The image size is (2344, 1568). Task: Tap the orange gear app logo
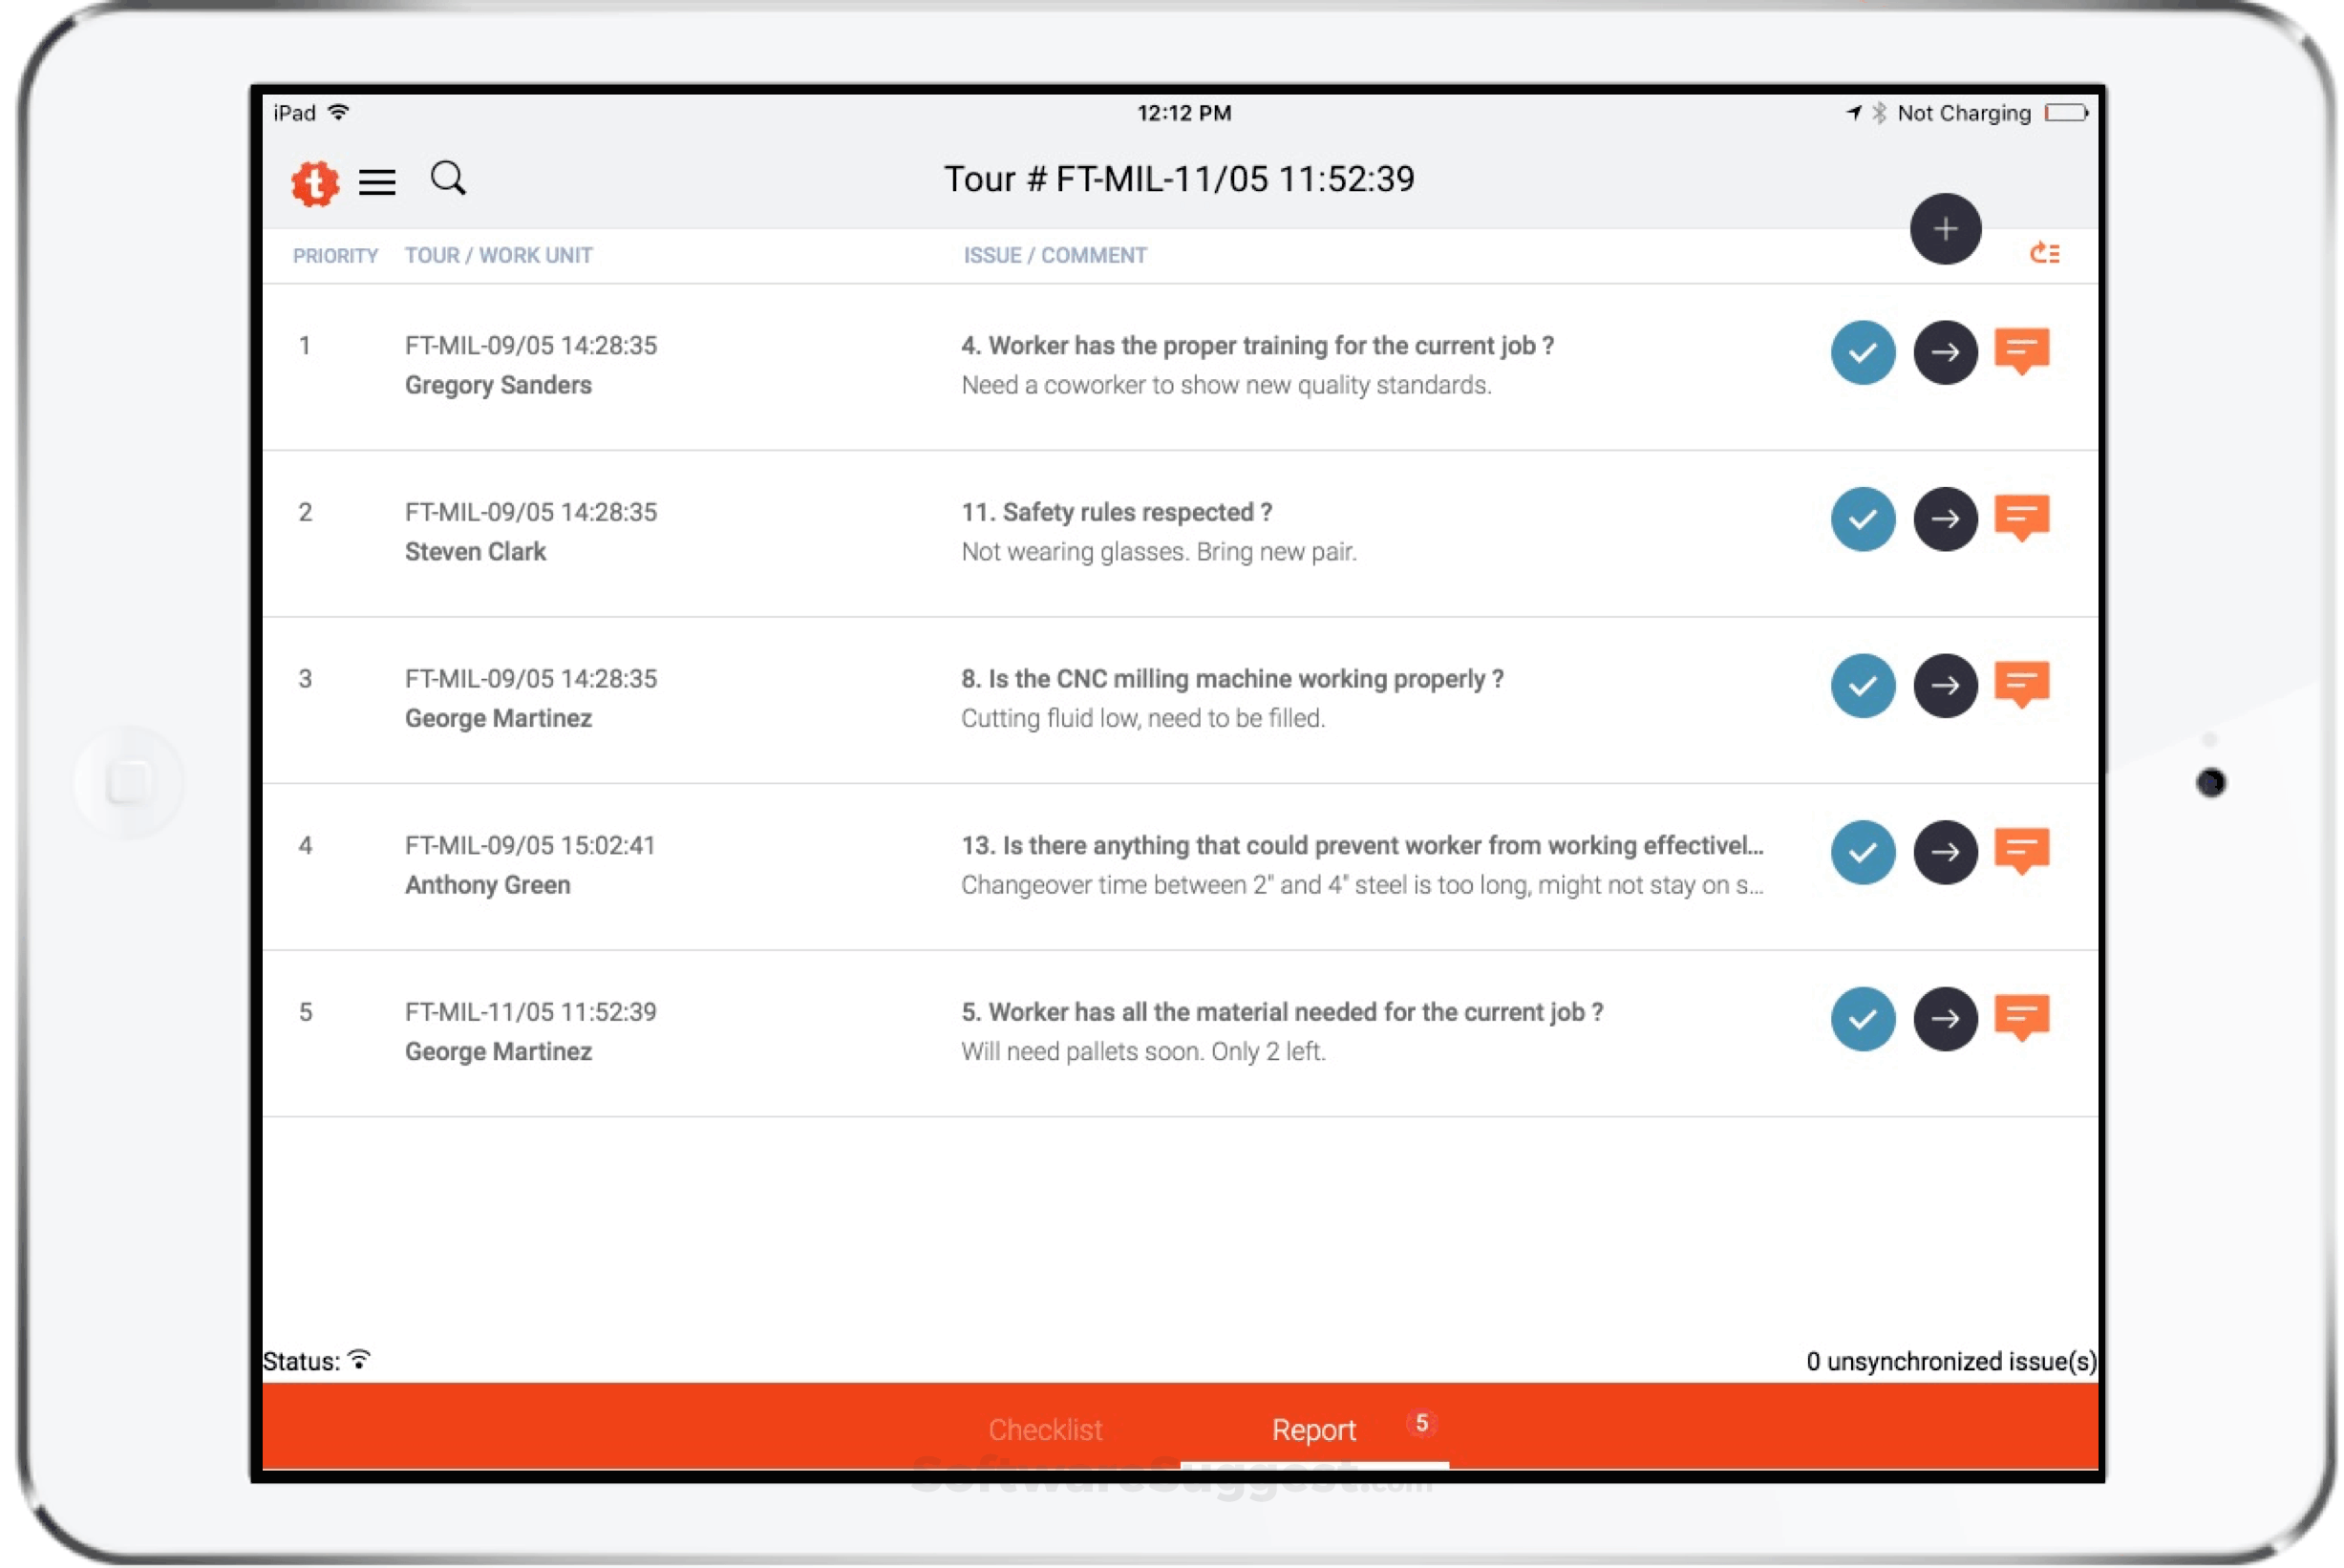(x=315, y=184)
